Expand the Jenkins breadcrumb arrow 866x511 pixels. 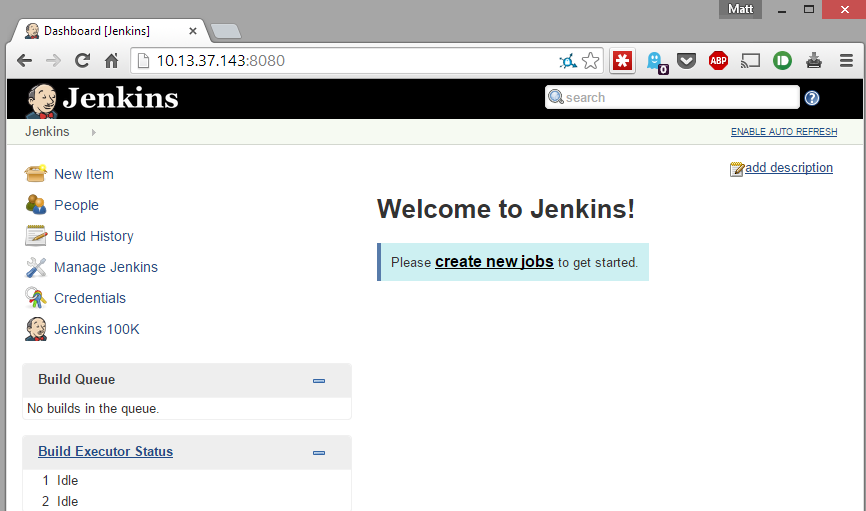click(93, 132)
